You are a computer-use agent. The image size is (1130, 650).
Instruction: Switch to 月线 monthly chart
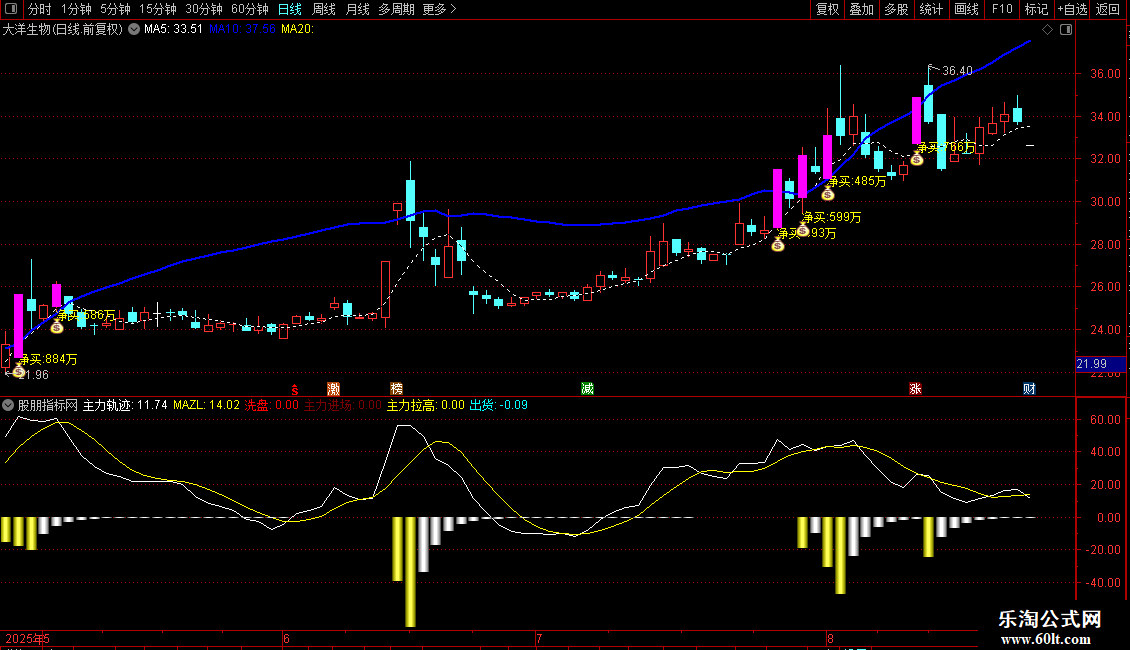357,9
